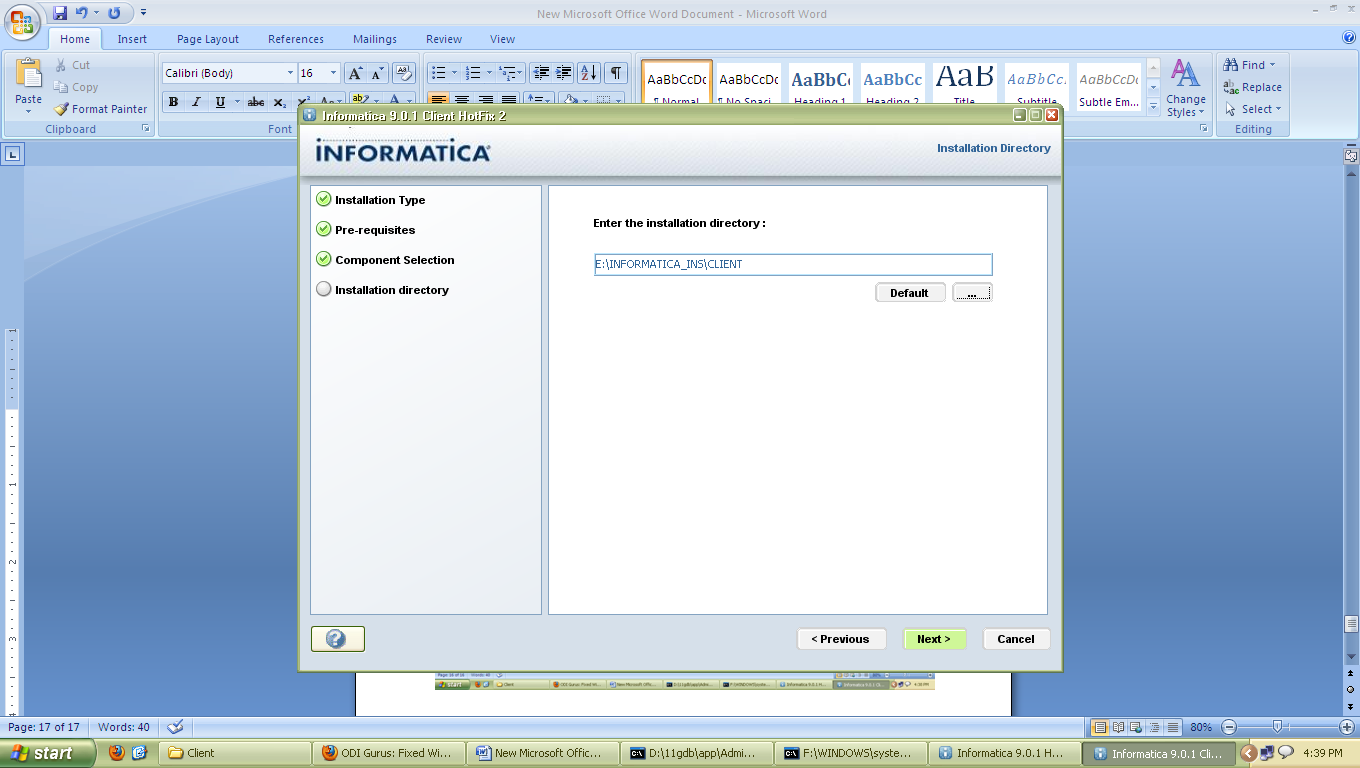This screenshot has height=768, width=1360.
Task: Apply the Normal style from gallery
Action: tap(677, 84)
